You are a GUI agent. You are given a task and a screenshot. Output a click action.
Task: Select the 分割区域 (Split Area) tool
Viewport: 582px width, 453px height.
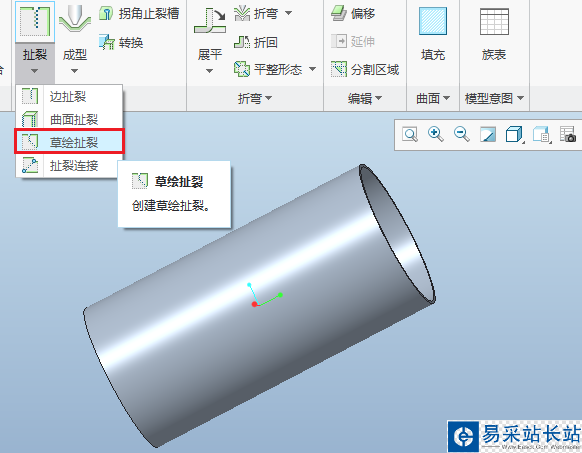click(x=365, y=69)
